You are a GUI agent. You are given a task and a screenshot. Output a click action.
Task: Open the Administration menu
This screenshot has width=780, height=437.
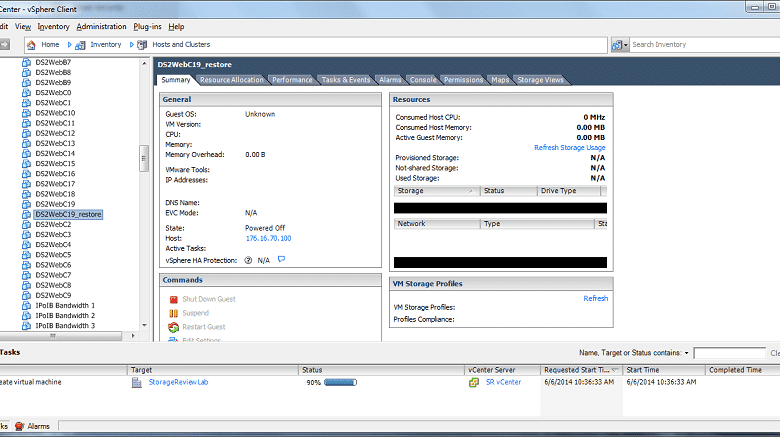click(101, 27)
